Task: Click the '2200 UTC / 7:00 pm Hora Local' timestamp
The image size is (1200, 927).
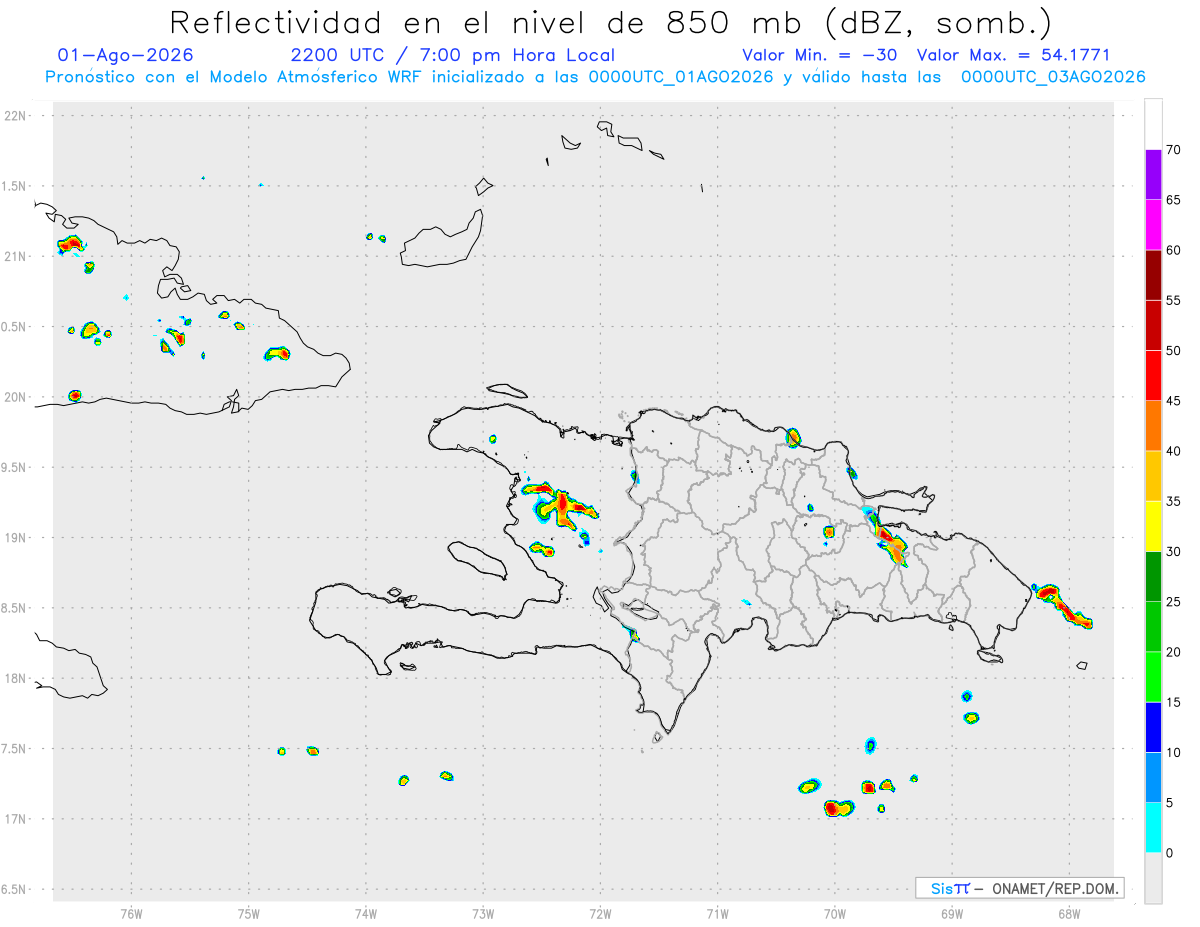Action: [x=453, y=55]
